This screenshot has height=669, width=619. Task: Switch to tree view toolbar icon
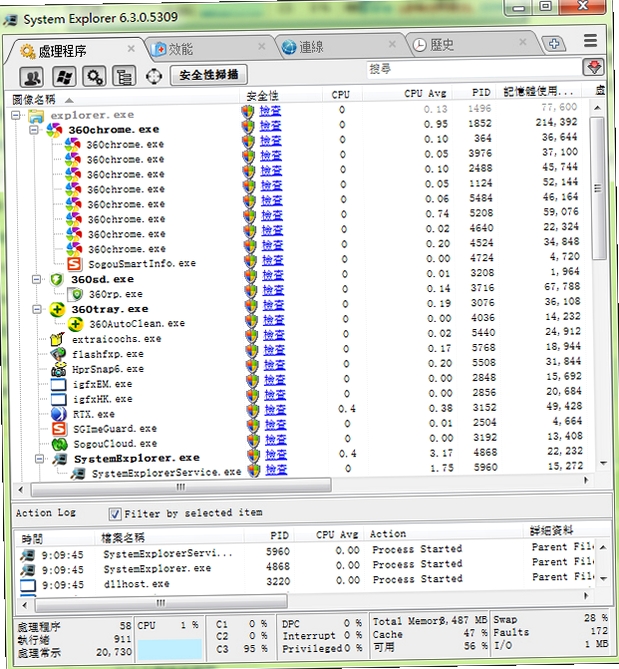[124, 77]
